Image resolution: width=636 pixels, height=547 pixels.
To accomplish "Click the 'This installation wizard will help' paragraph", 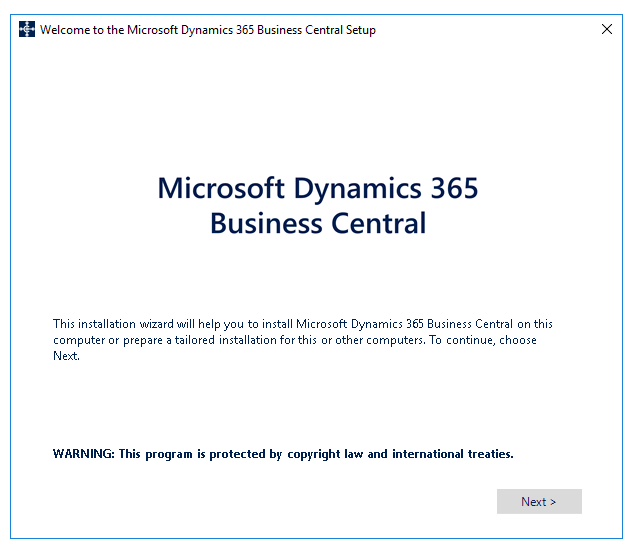I will tap(303, 340).
